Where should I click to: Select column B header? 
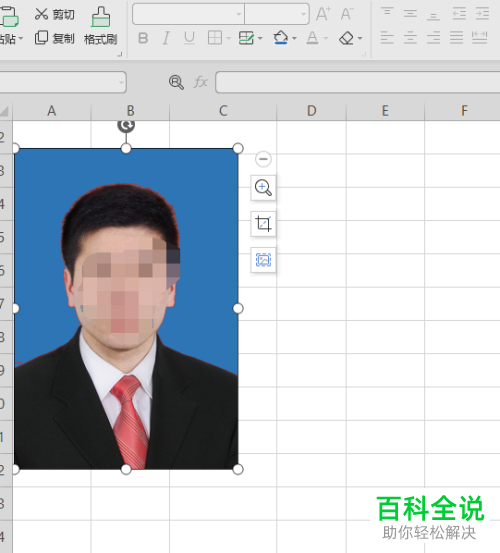tap(130, 111)
